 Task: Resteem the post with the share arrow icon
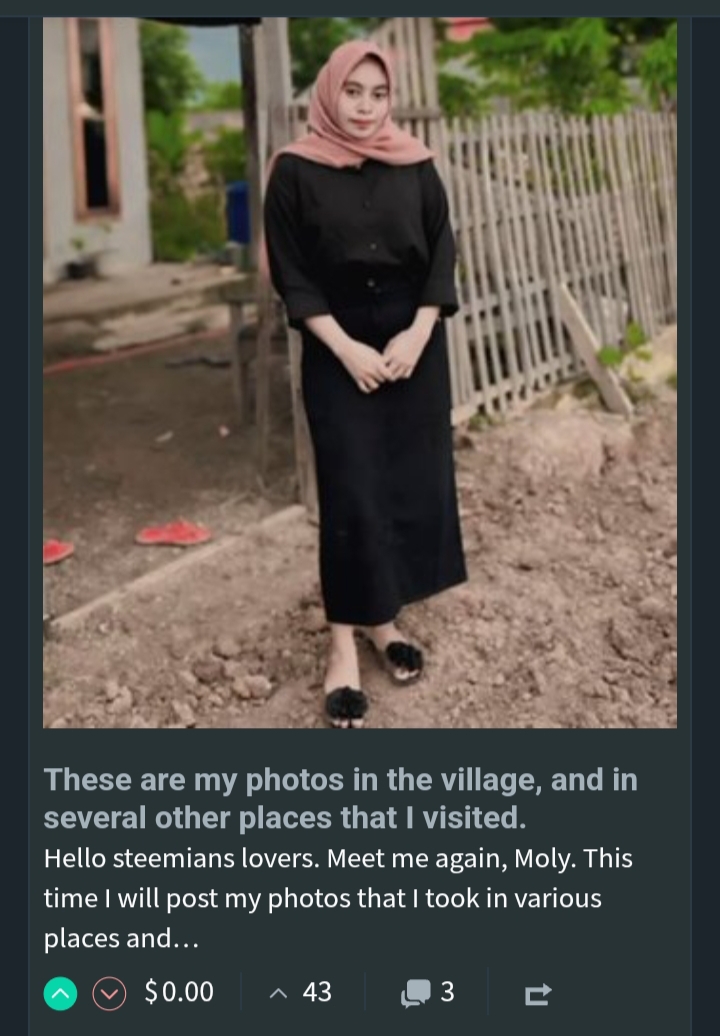[538, 994]
